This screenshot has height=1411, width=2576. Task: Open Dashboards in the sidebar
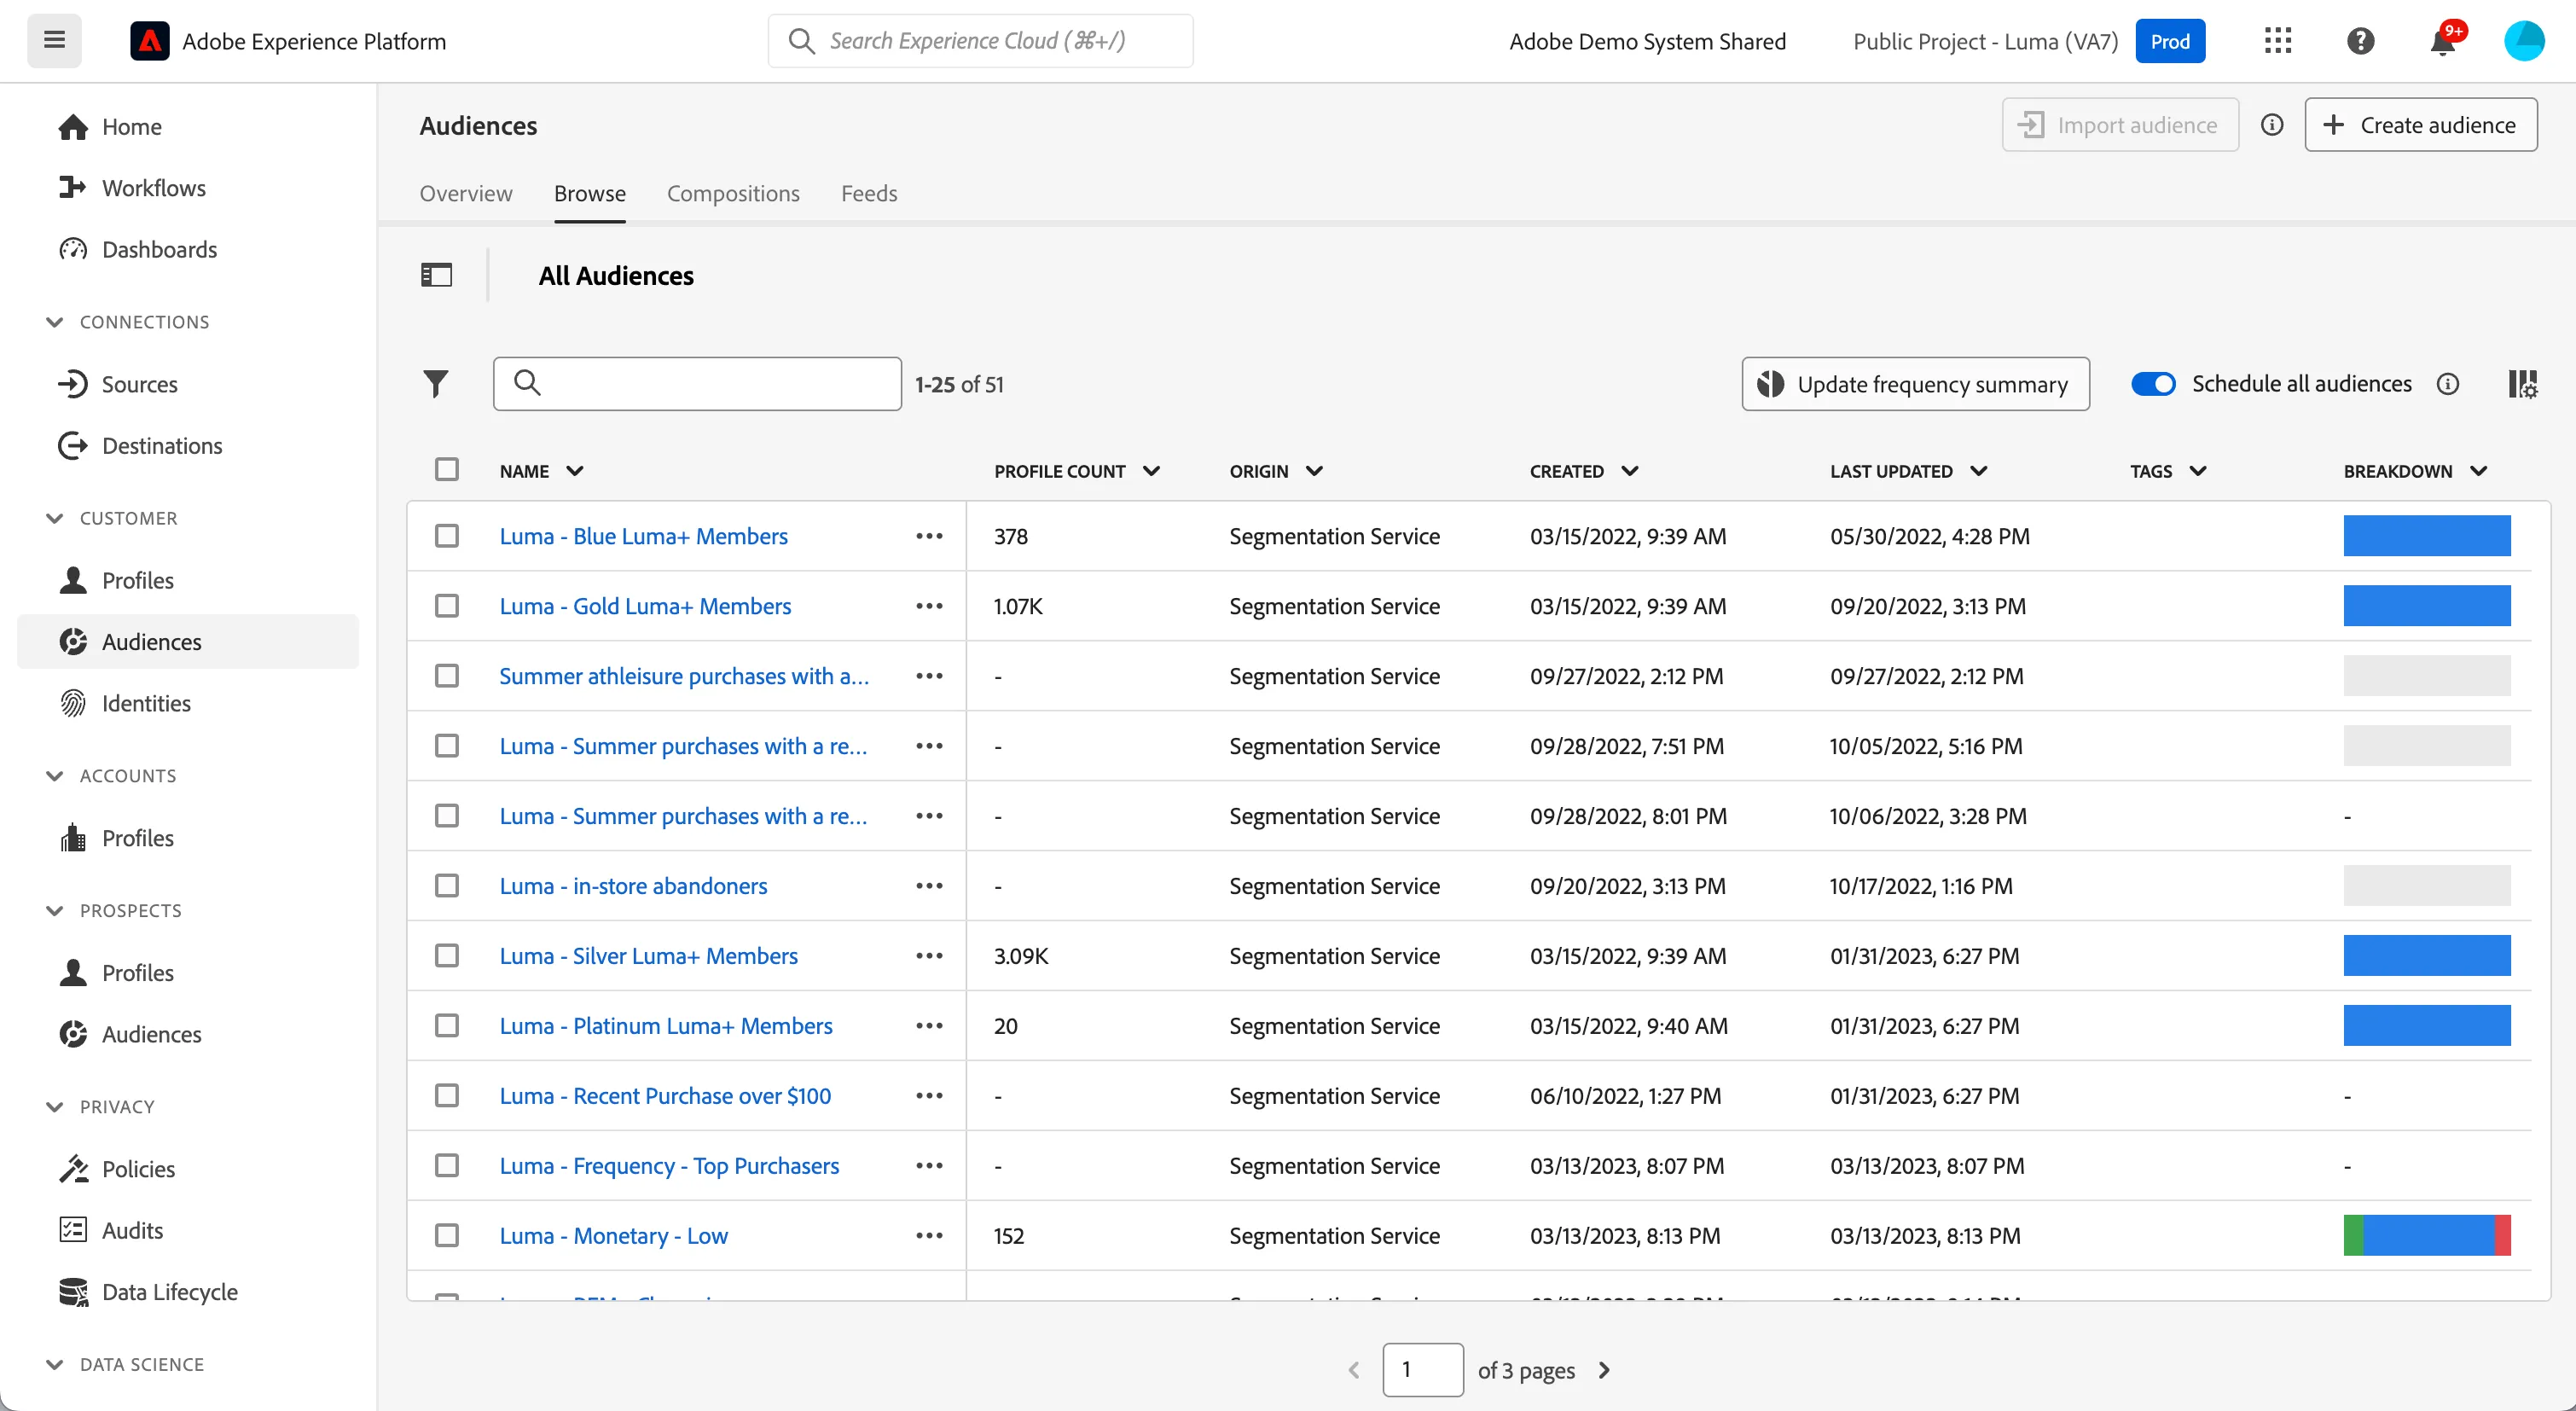159,249
